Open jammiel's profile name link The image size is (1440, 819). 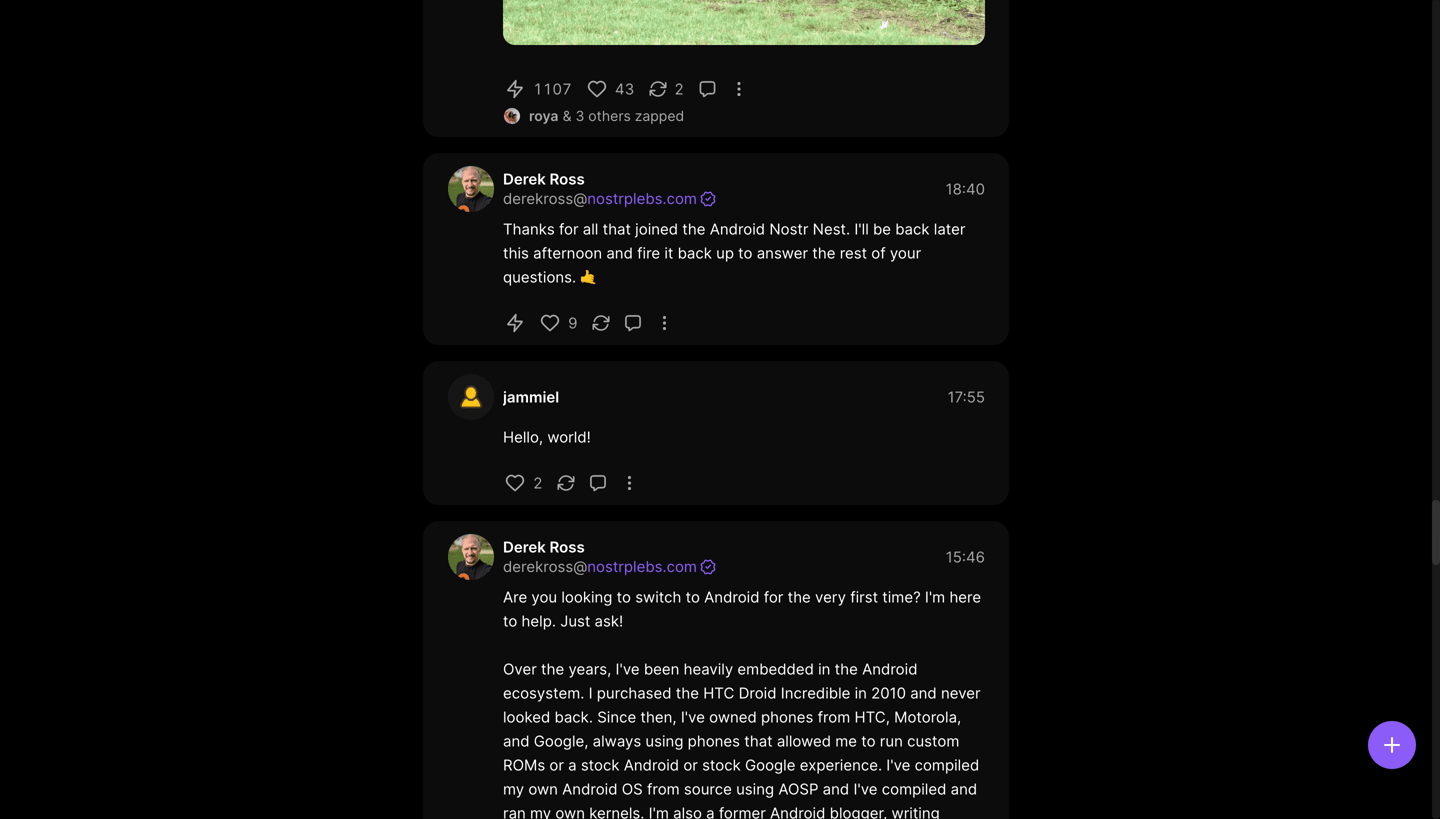click(530, 397)
